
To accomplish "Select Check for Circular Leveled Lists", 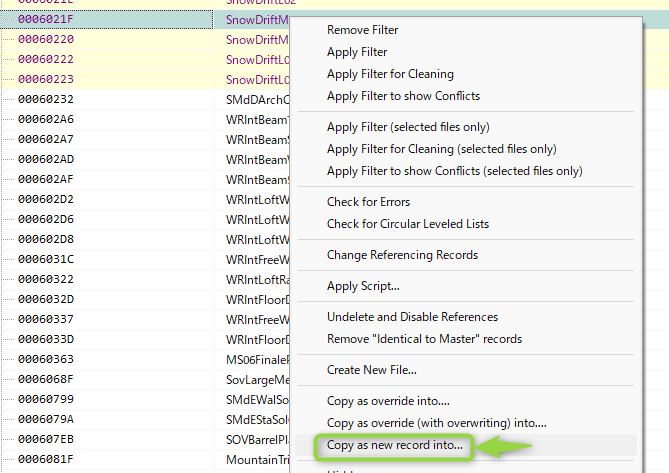I will point(406,224).
